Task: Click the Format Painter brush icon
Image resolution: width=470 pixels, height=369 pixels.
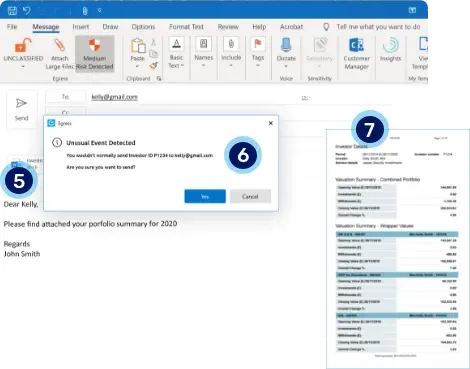Action: (x=153, y=66)
